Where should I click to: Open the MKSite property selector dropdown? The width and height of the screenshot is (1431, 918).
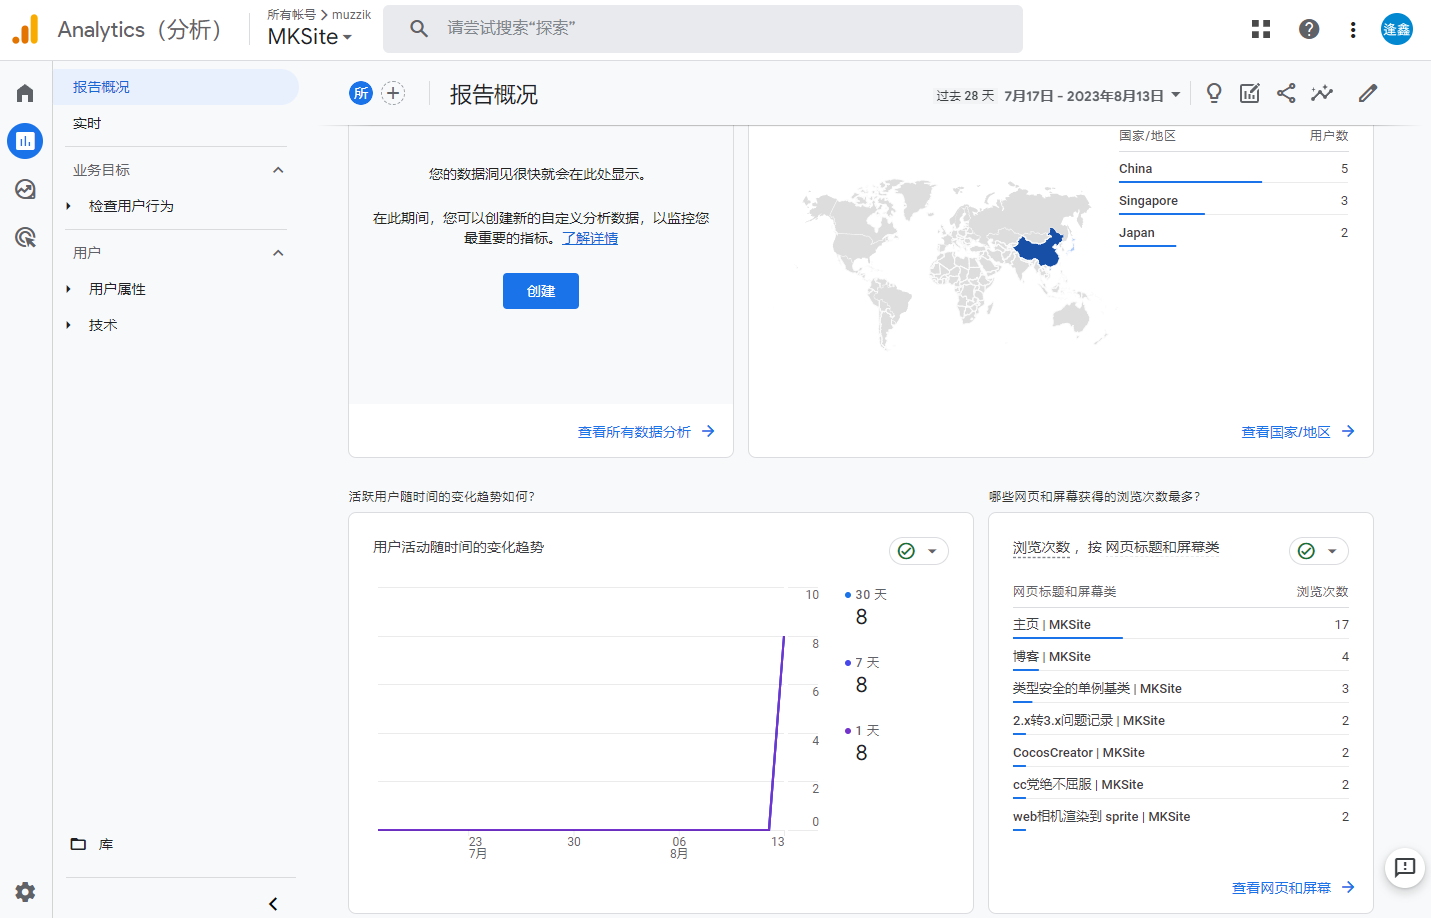click(x=310, y=37)
